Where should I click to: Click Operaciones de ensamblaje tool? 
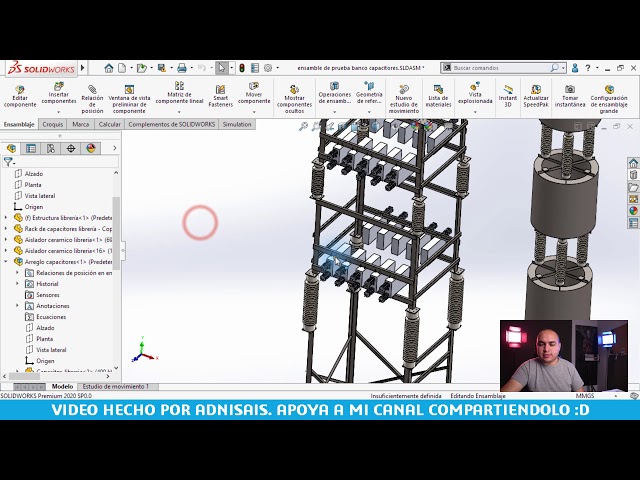[x=335, y=93]
